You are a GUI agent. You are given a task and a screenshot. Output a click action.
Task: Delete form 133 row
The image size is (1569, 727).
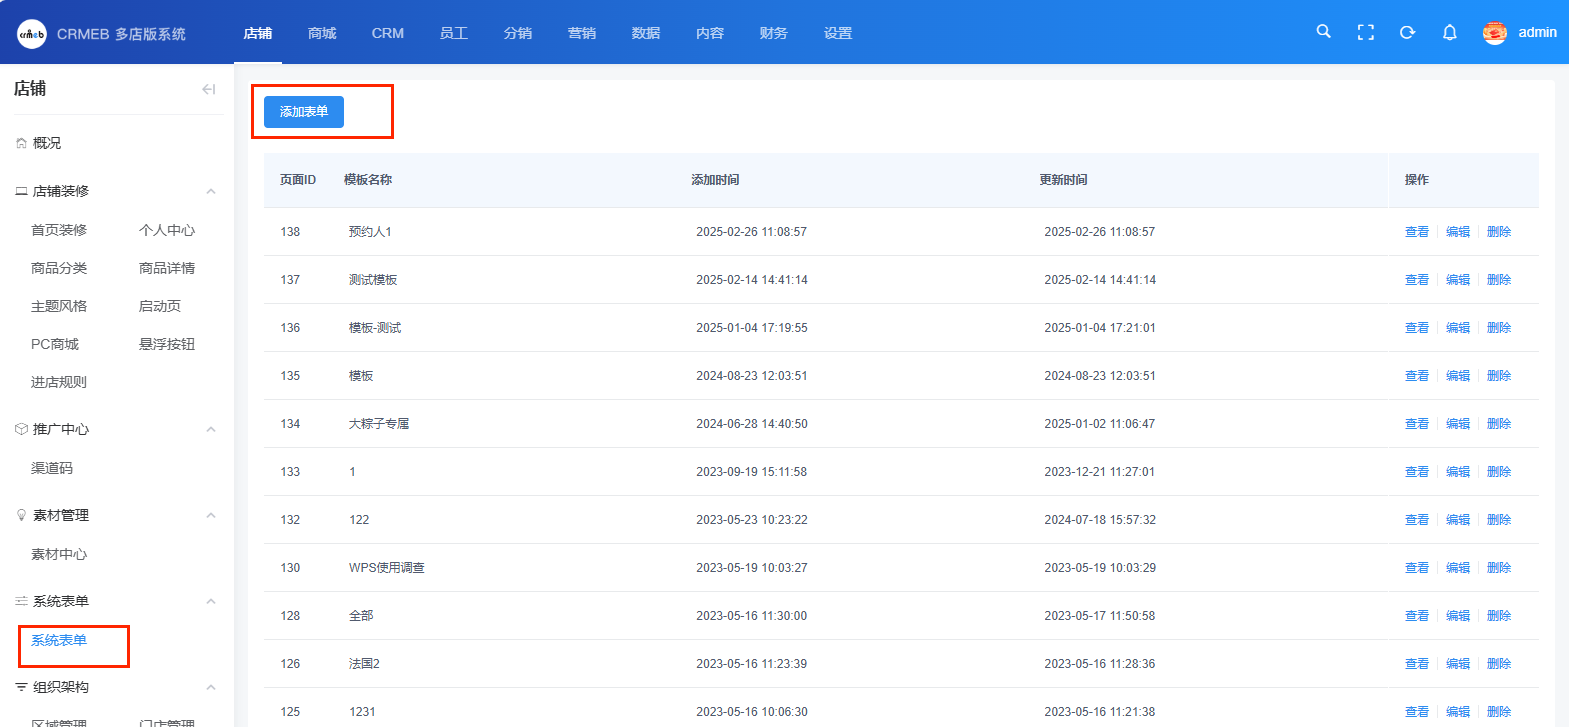(1499, 472)
